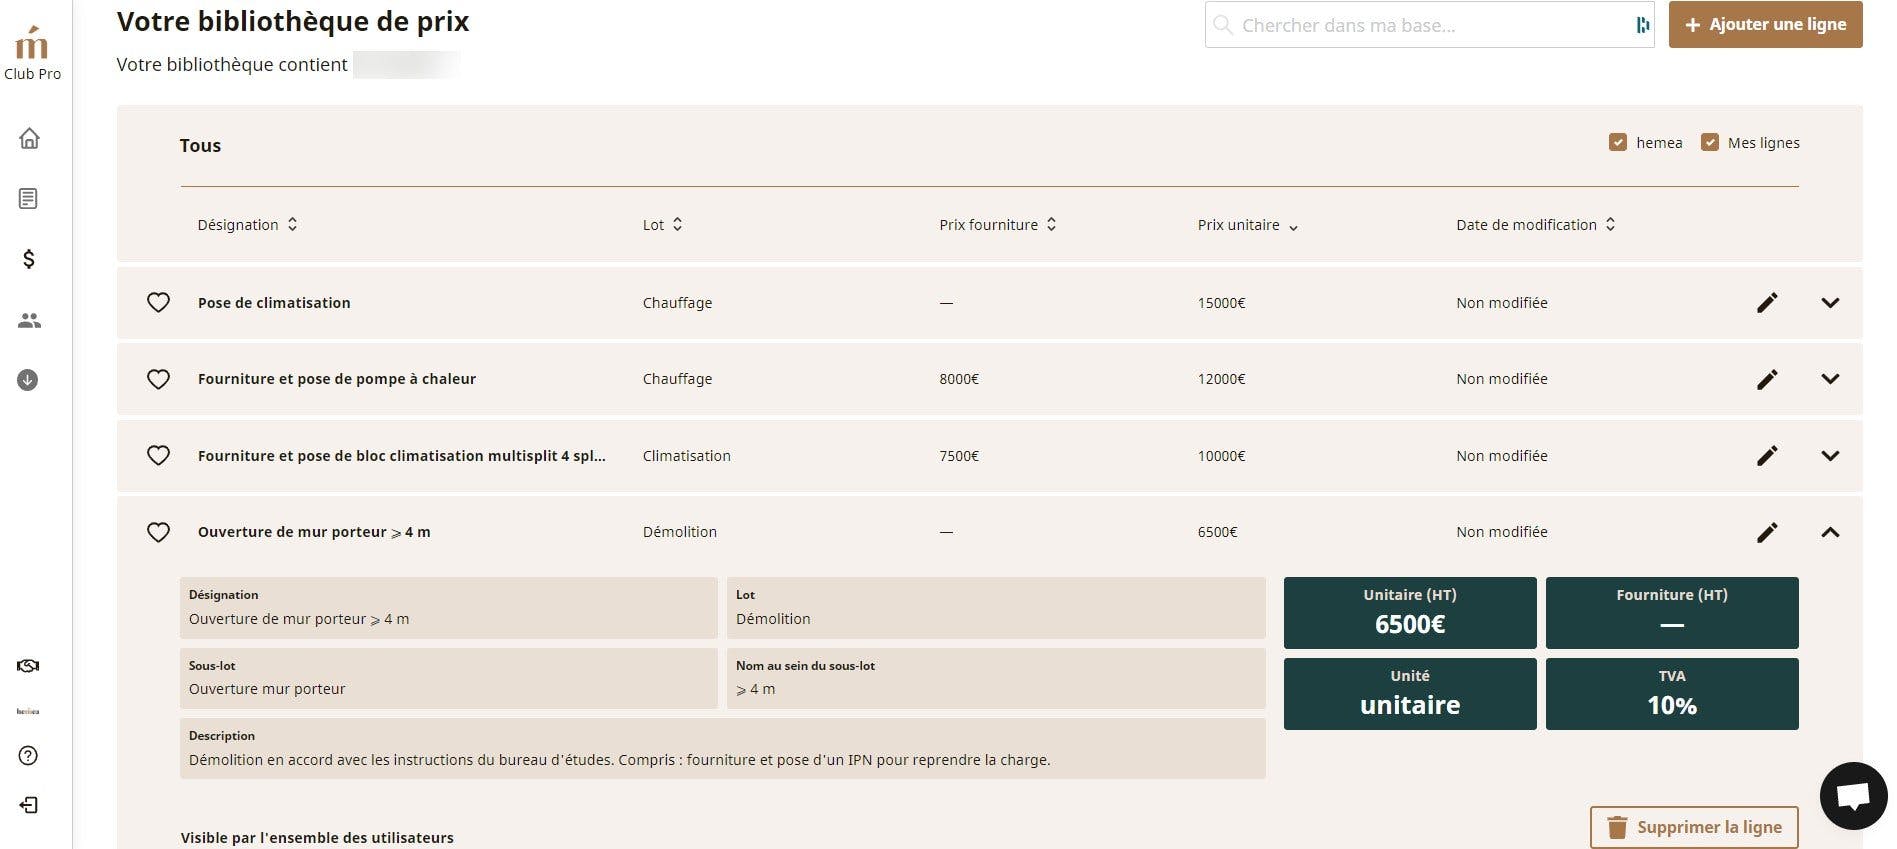Favorite the Pose de climatisation line
Image resolution: width=1897 pixels, height=849 pixels.
(158, 303)
